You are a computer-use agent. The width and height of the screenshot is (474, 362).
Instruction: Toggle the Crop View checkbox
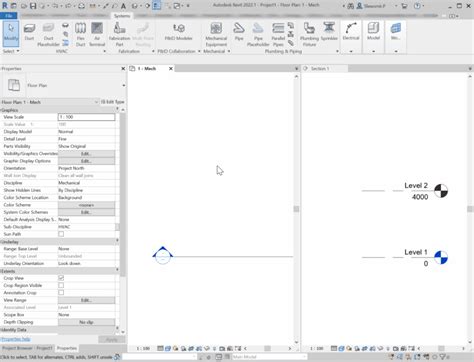[x=61, y=278]
